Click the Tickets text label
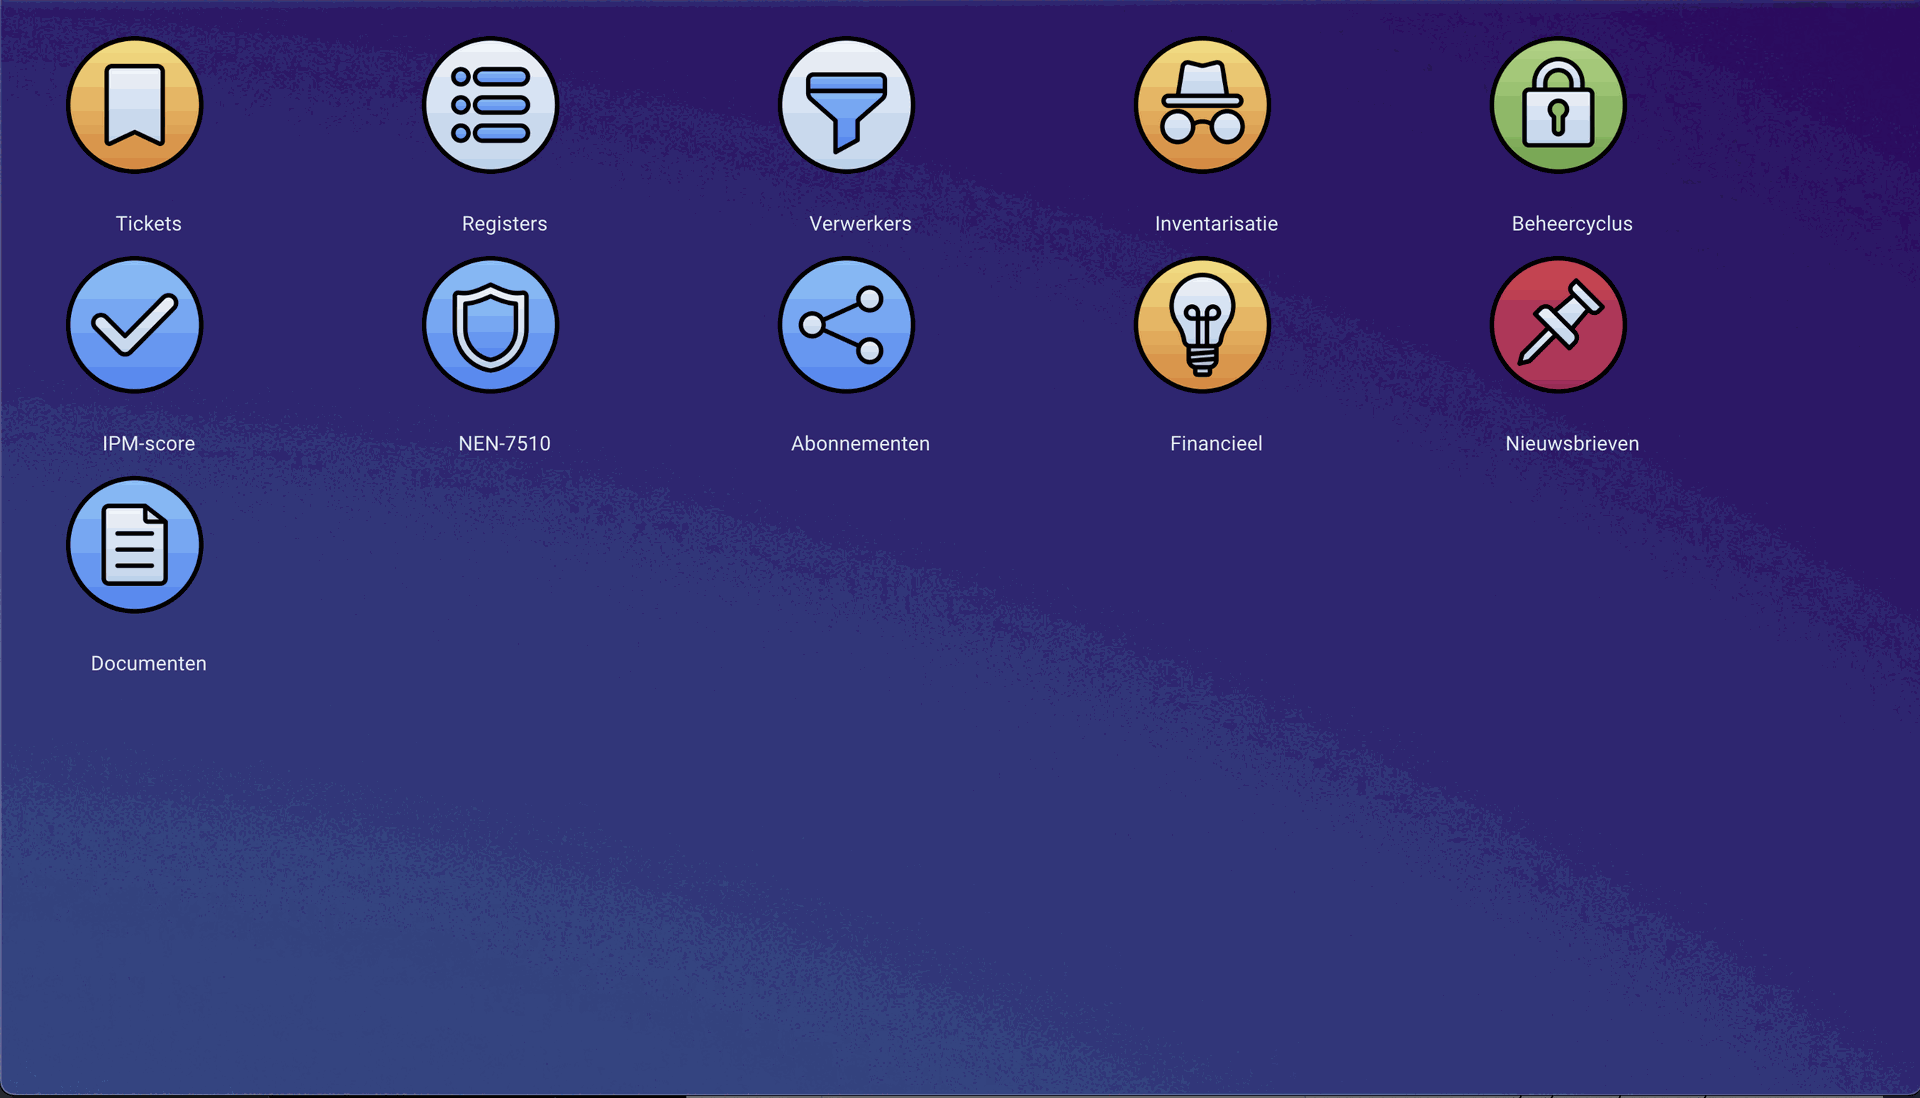The height and width of the screenshot is (1098, 1920). (x=148, y=224)
